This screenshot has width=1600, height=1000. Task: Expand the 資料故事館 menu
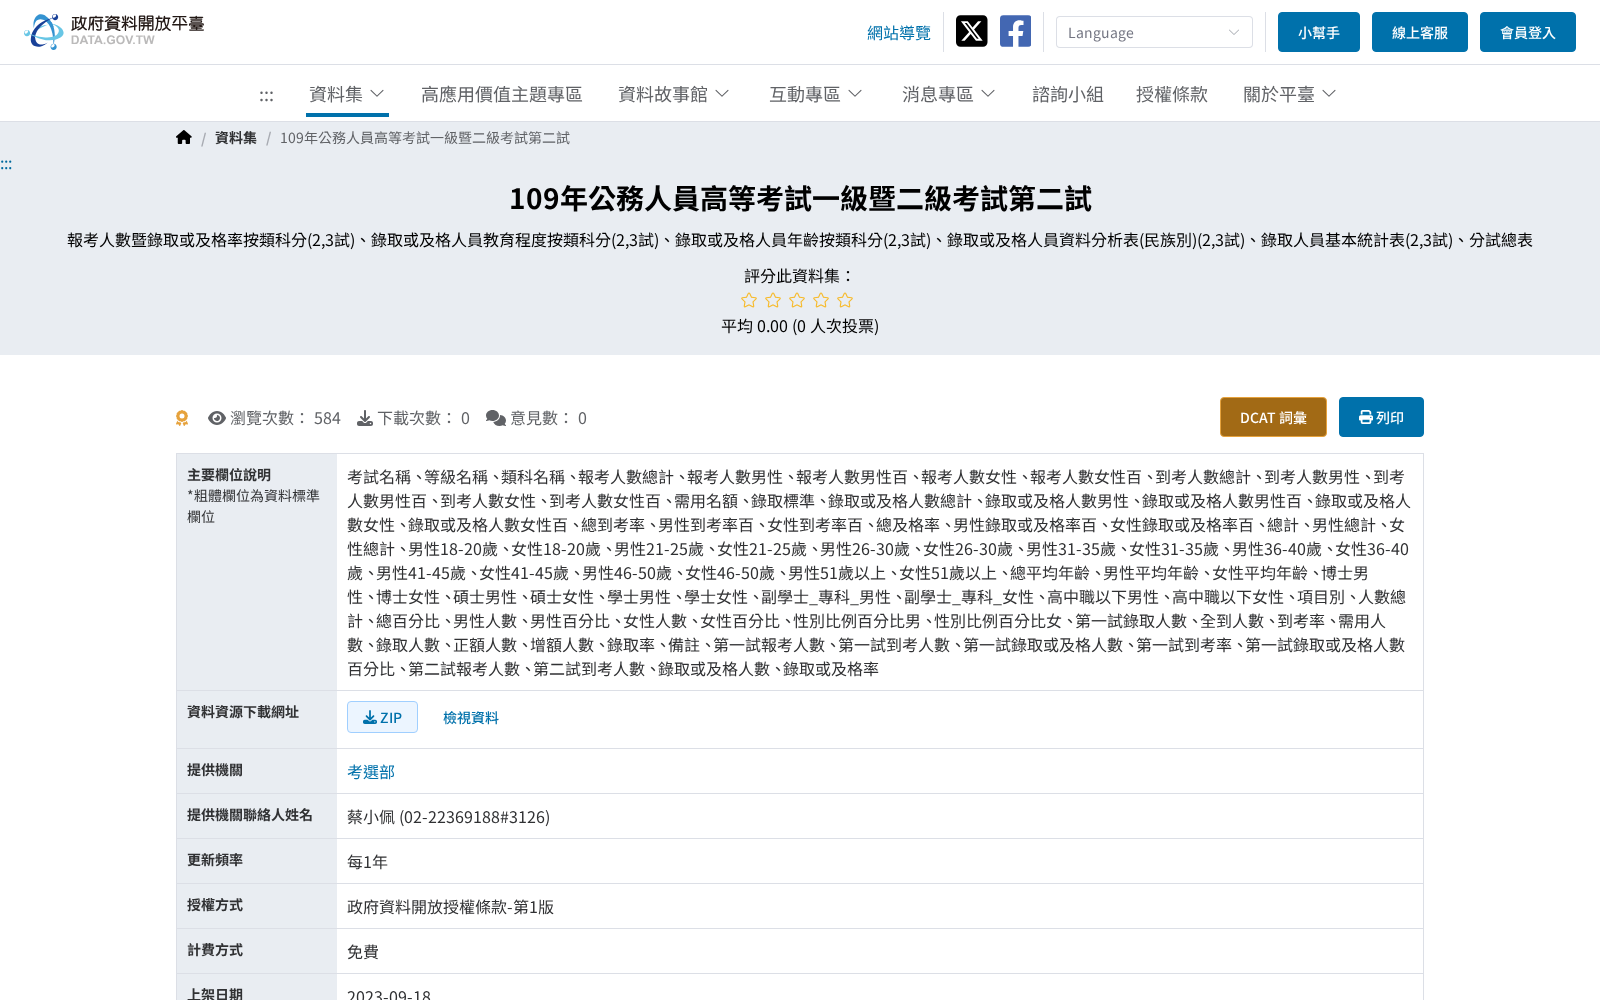(674, 94)
